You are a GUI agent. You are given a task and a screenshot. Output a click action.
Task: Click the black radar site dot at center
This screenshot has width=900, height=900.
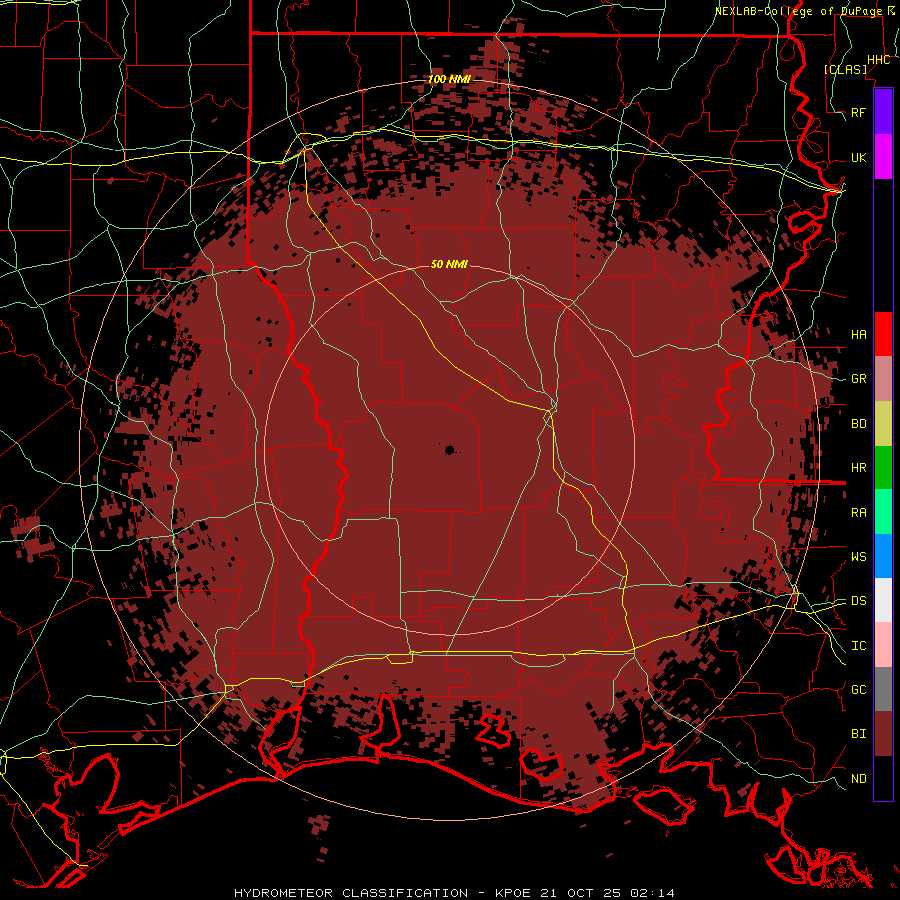[x=449, y=450]
